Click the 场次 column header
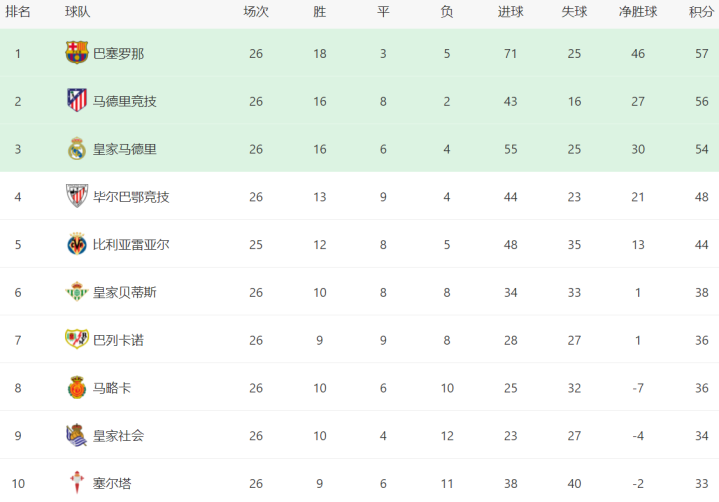The height and width of the screenshot is (502, 719). tap(256, 12)
